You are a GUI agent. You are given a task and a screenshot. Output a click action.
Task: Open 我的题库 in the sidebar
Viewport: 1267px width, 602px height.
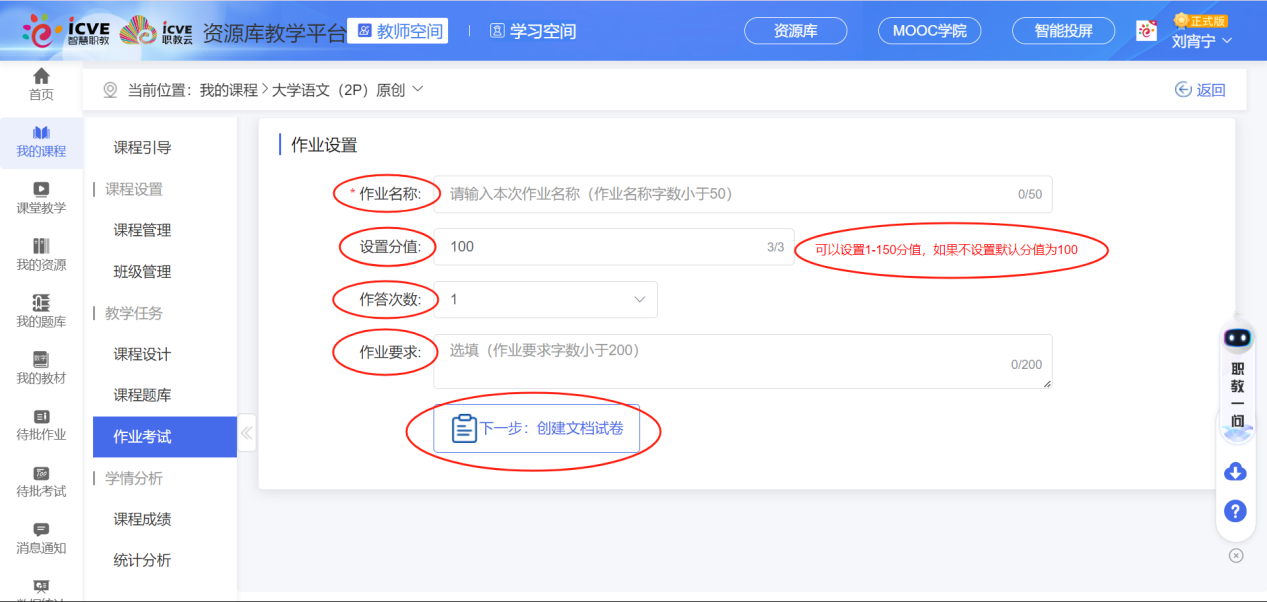click(x=40, y=313)
